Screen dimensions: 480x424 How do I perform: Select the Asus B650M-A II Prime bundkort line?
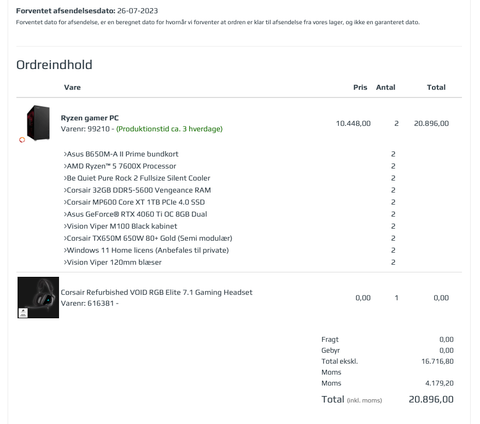pos(121,154)
